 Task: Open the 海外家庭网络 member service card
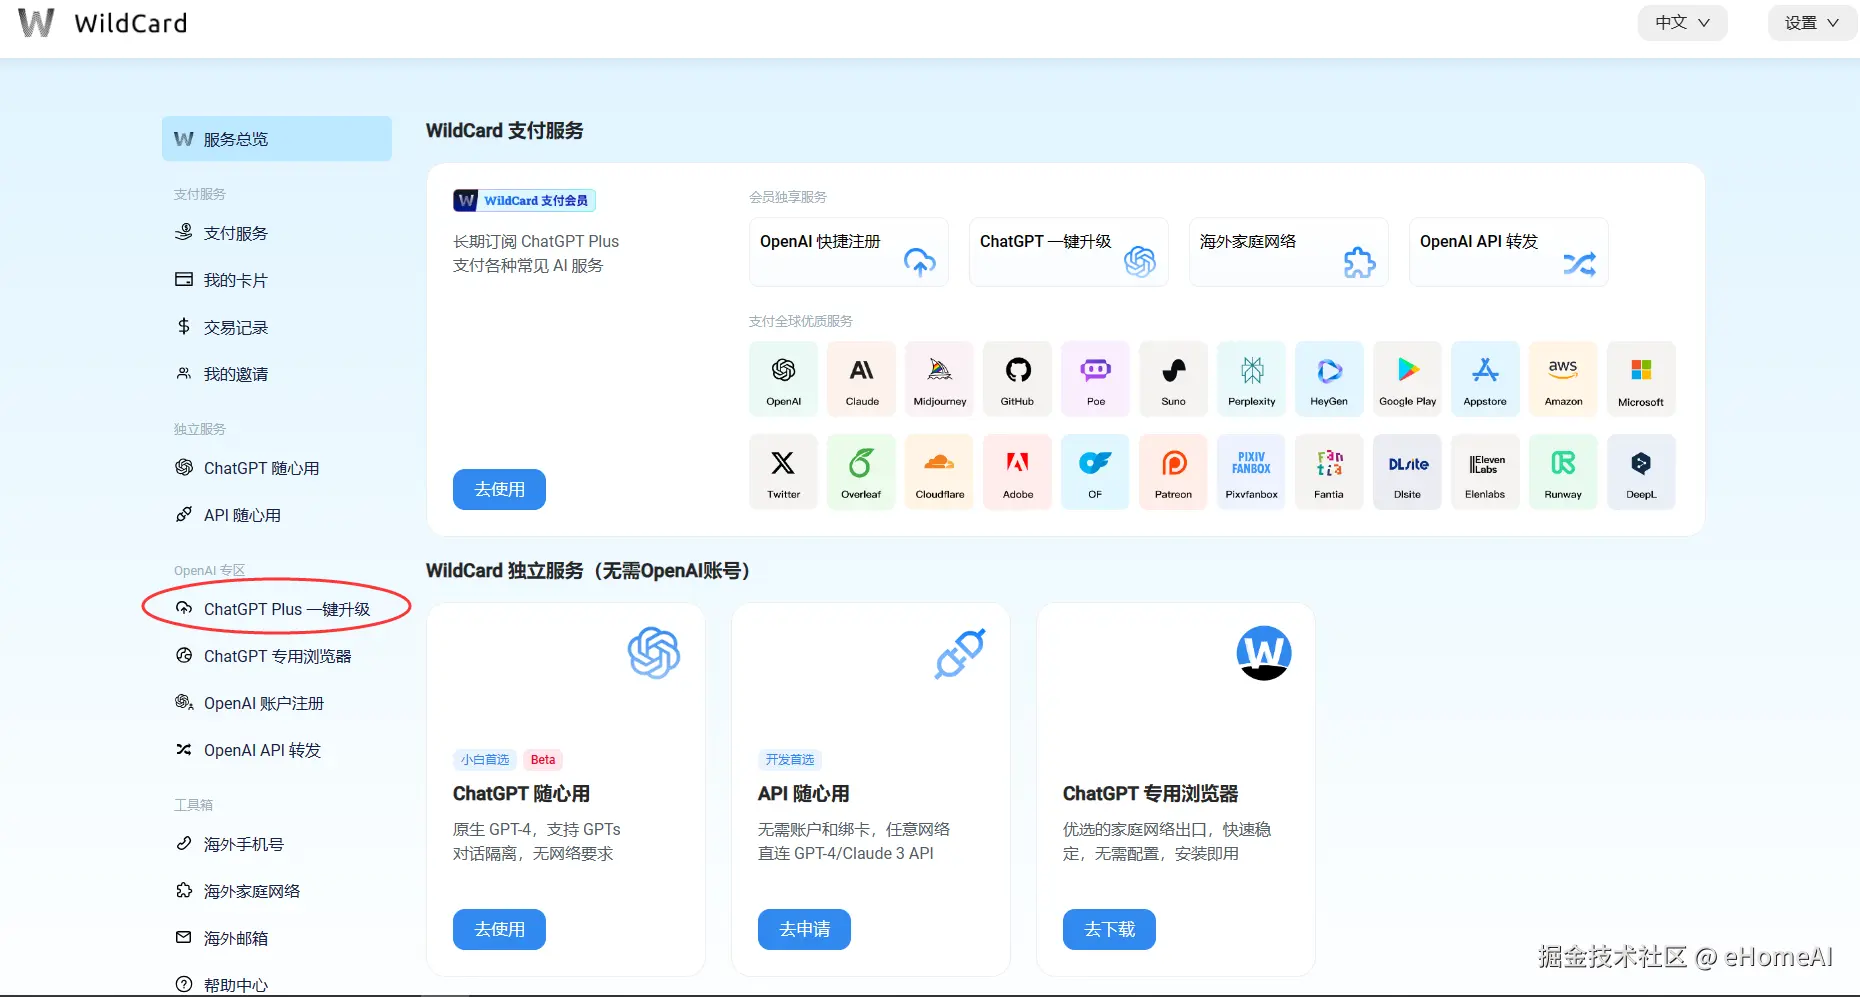coord(1289,252)
